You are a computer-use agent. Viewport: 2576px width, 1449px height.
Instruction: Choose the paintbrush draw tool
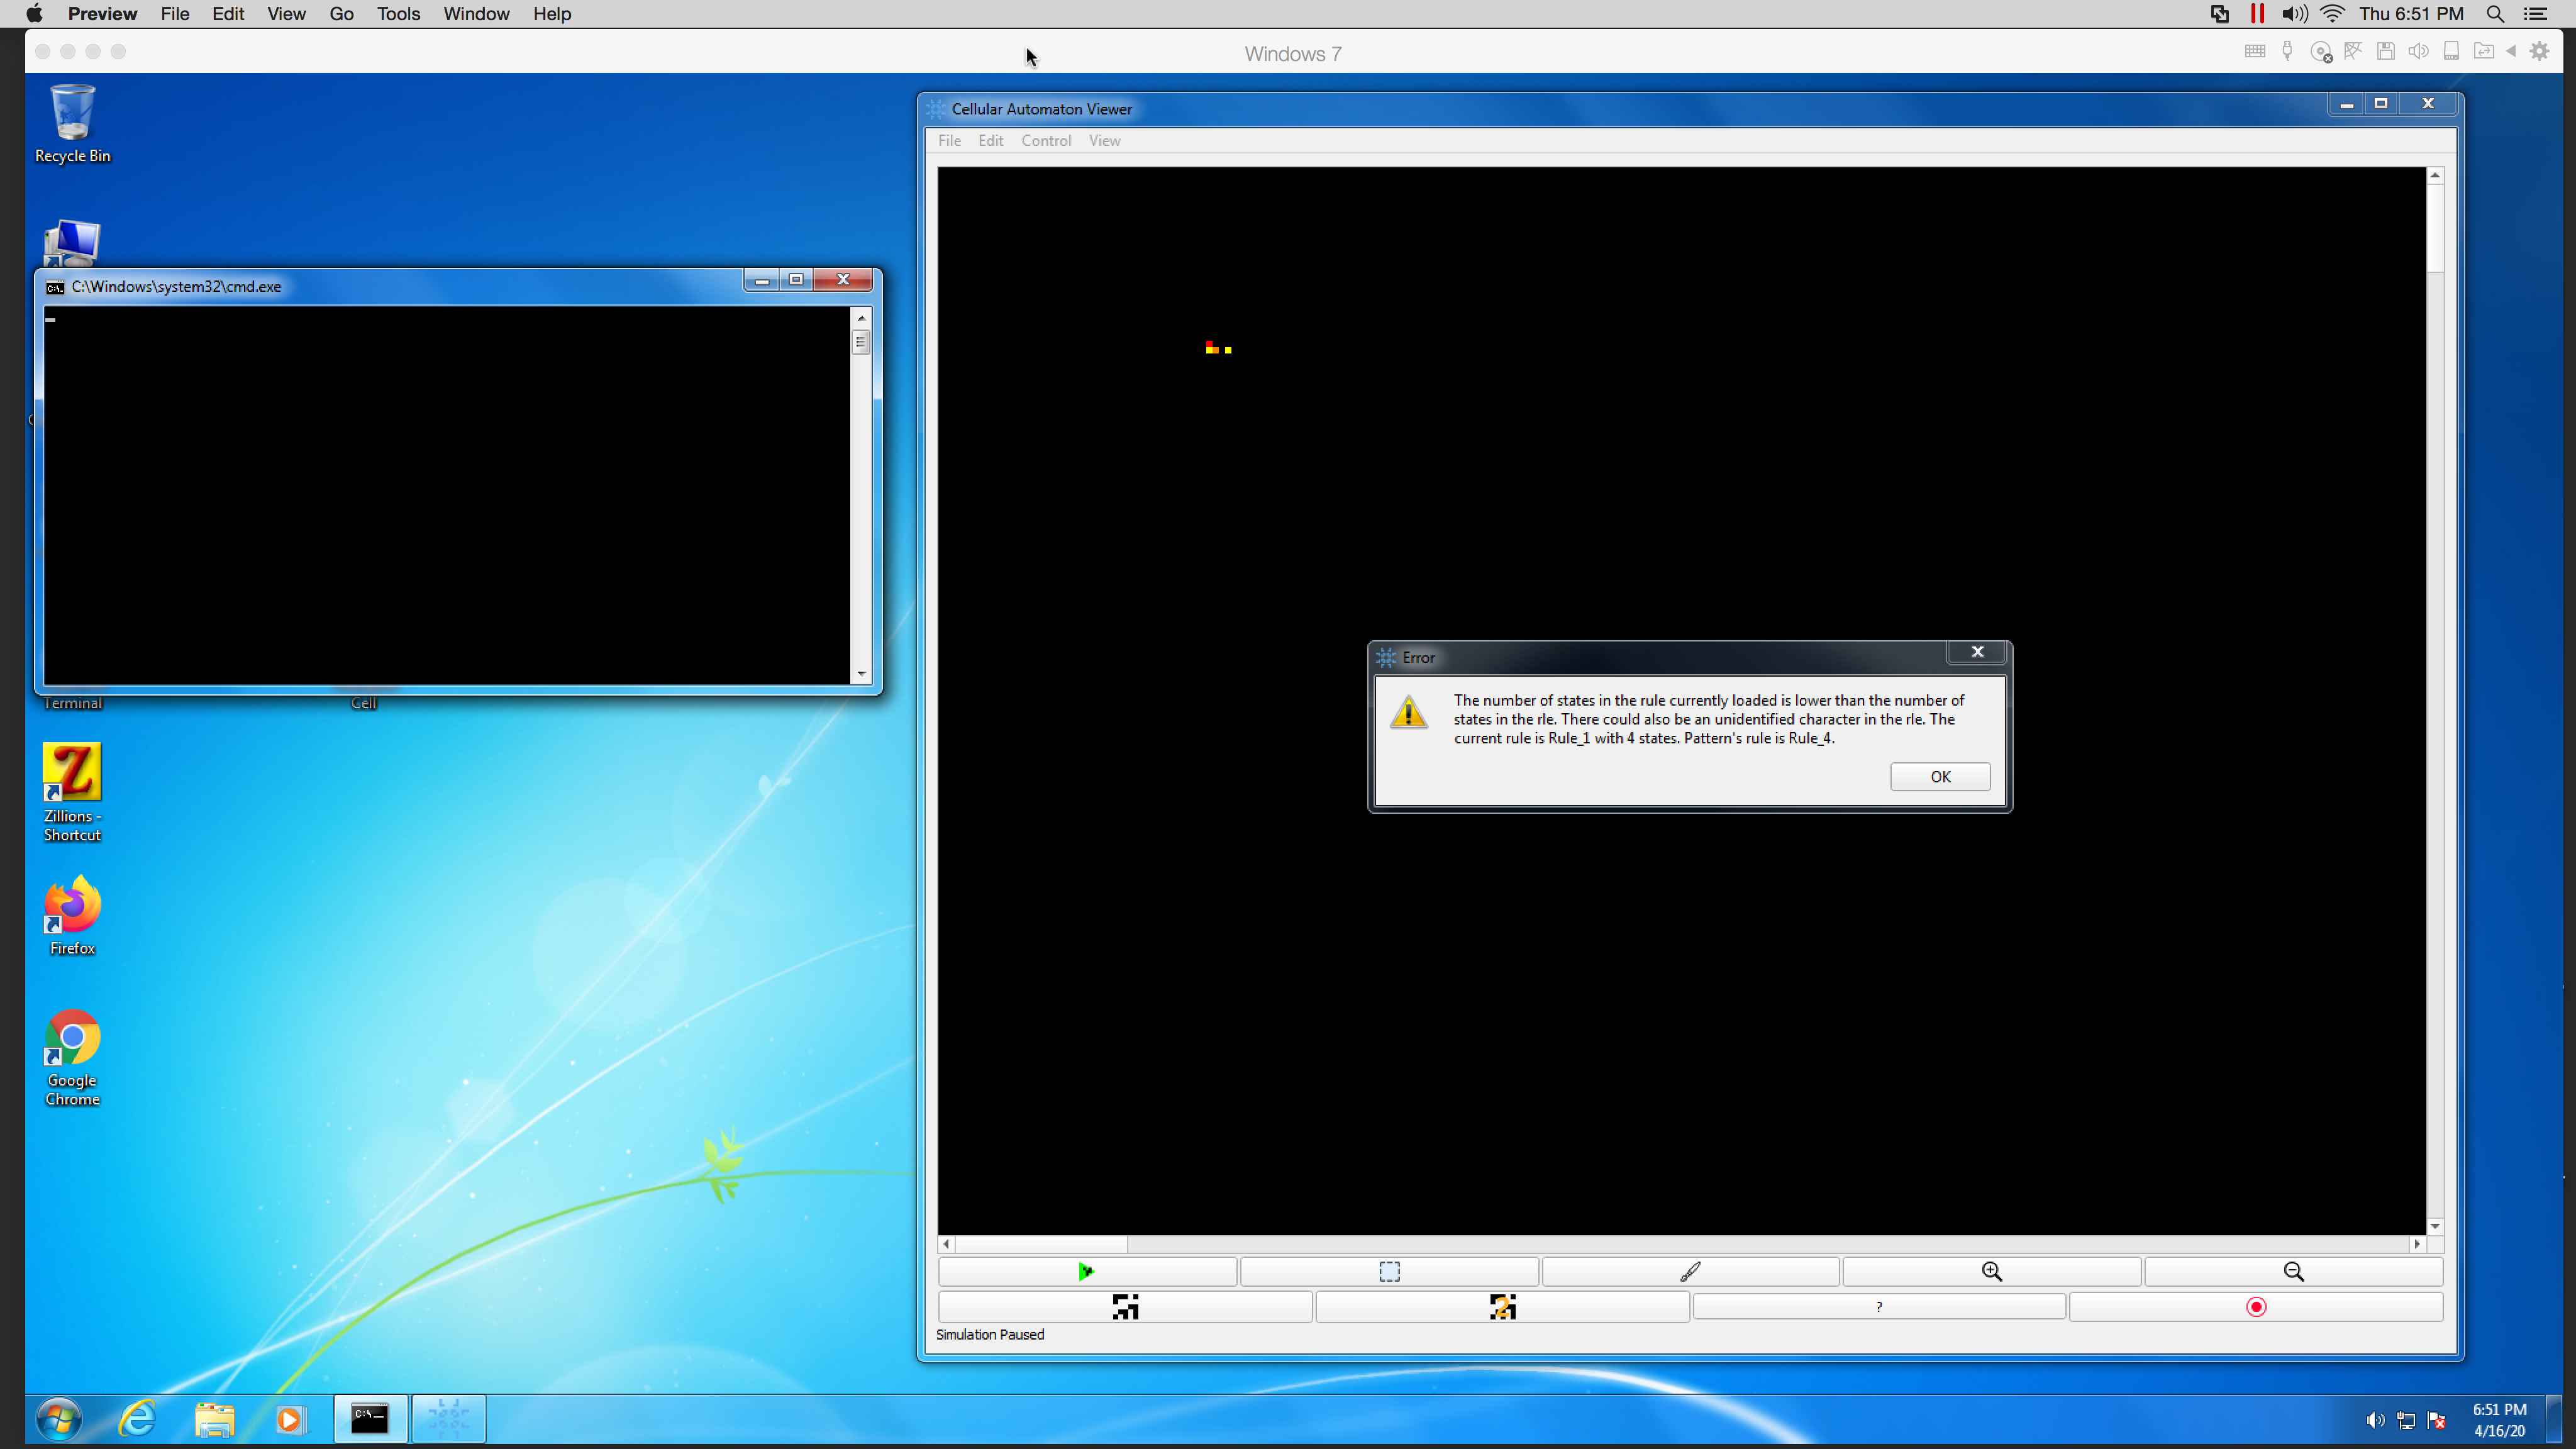[1690, 1271]
